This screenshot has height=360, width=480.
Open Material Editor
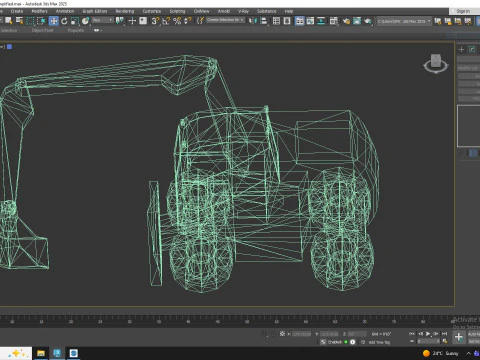333,21
